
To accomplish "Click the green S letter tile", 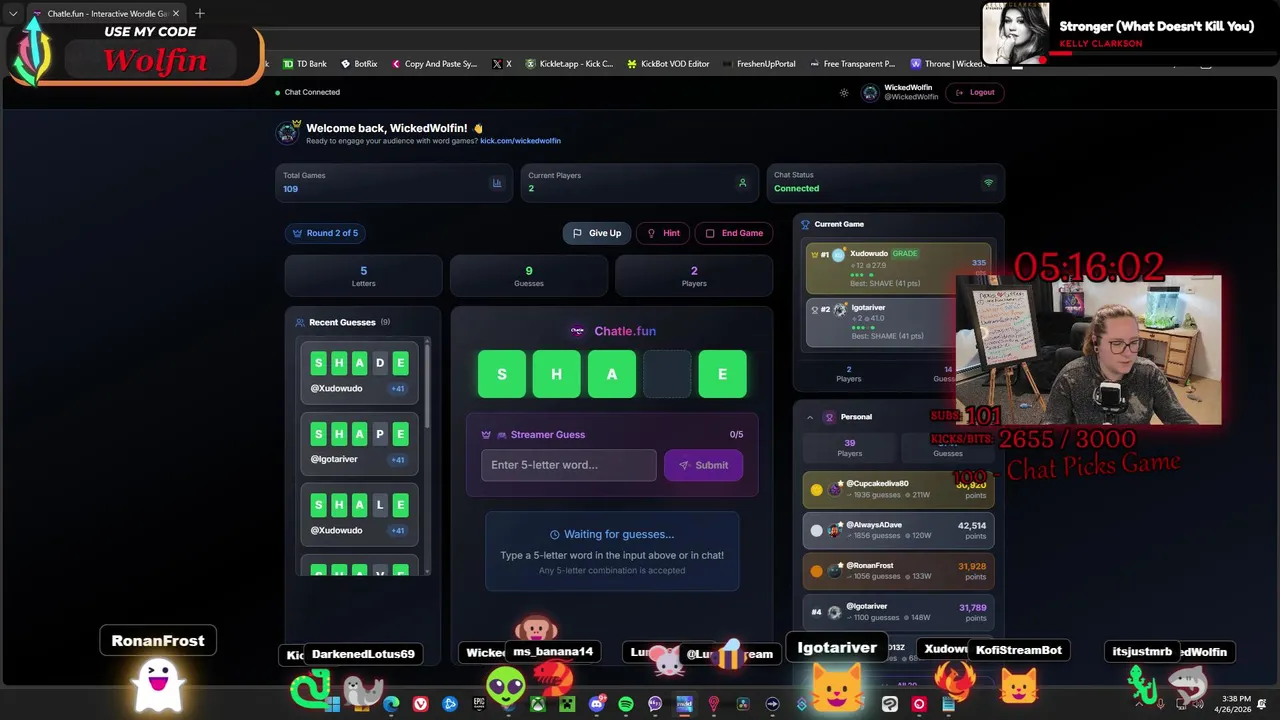I will 502,374.
